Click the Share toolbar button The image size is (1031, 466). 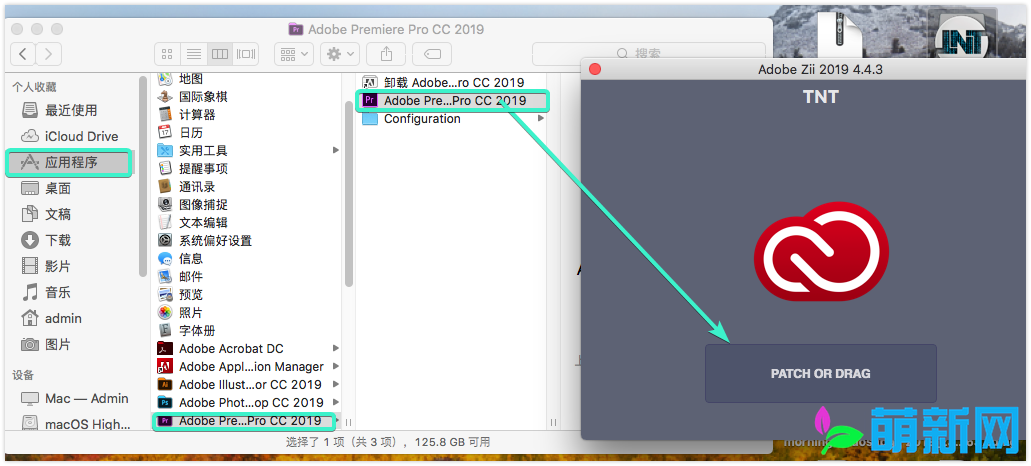pos(387,54)
